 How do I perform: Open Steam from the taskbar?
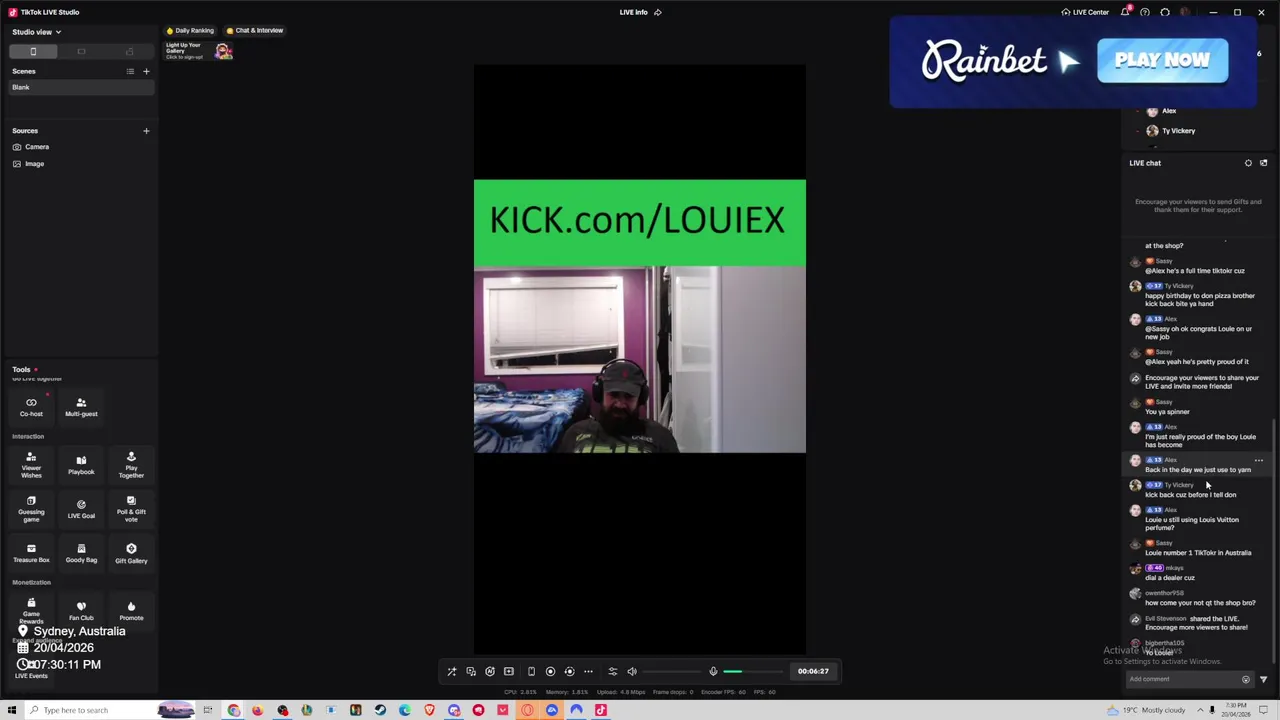pos(380,710)
